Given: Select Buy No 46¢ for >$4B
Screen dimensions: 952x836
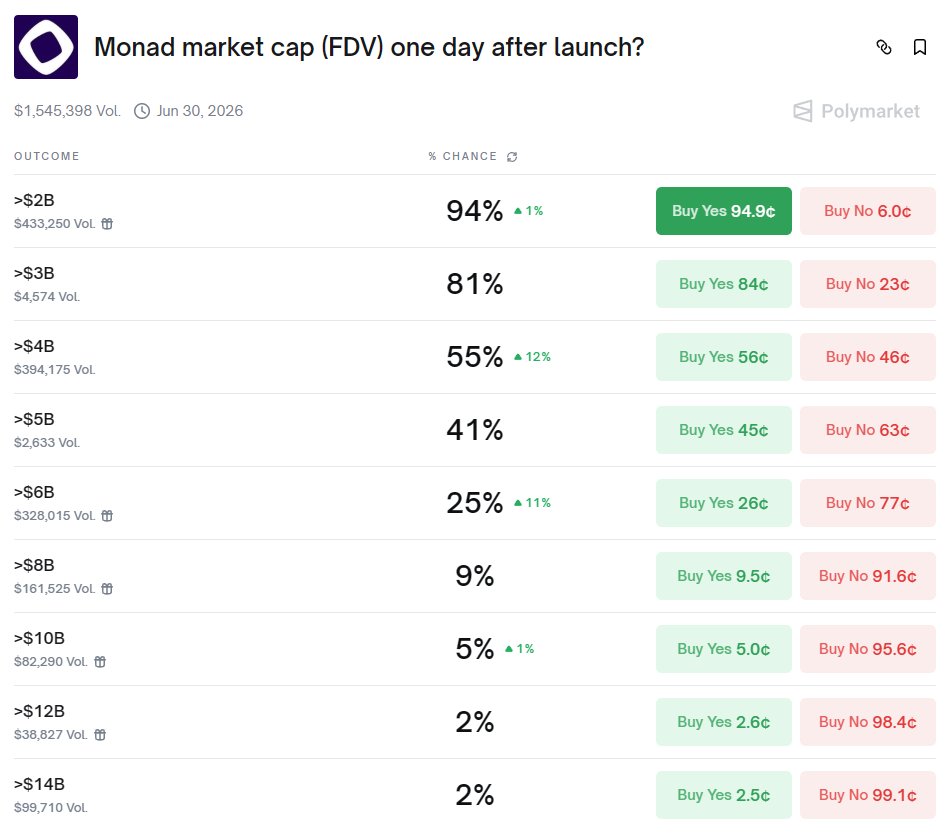Looking at the screenshot, I should (867, 357).
